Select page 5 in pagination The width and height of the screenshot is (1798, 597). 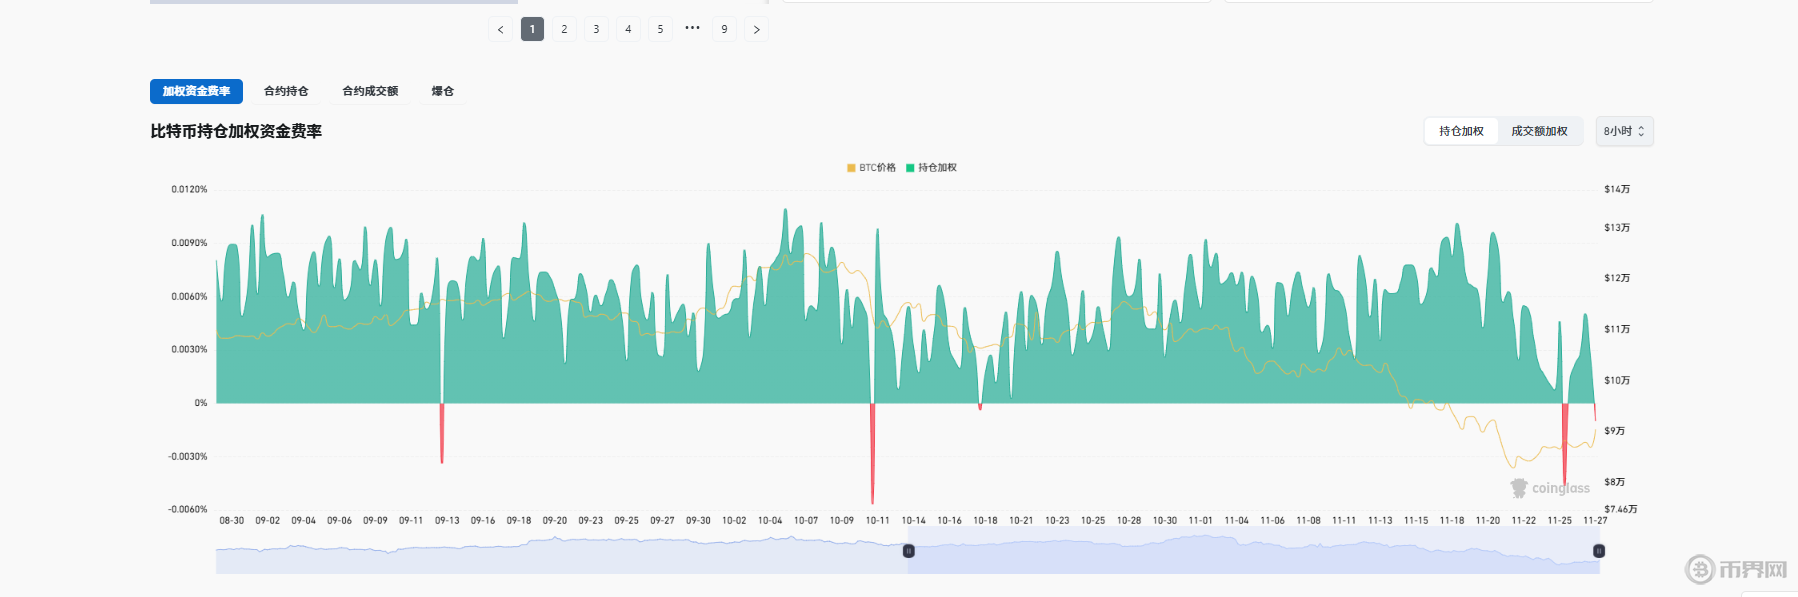pos(660,30)
